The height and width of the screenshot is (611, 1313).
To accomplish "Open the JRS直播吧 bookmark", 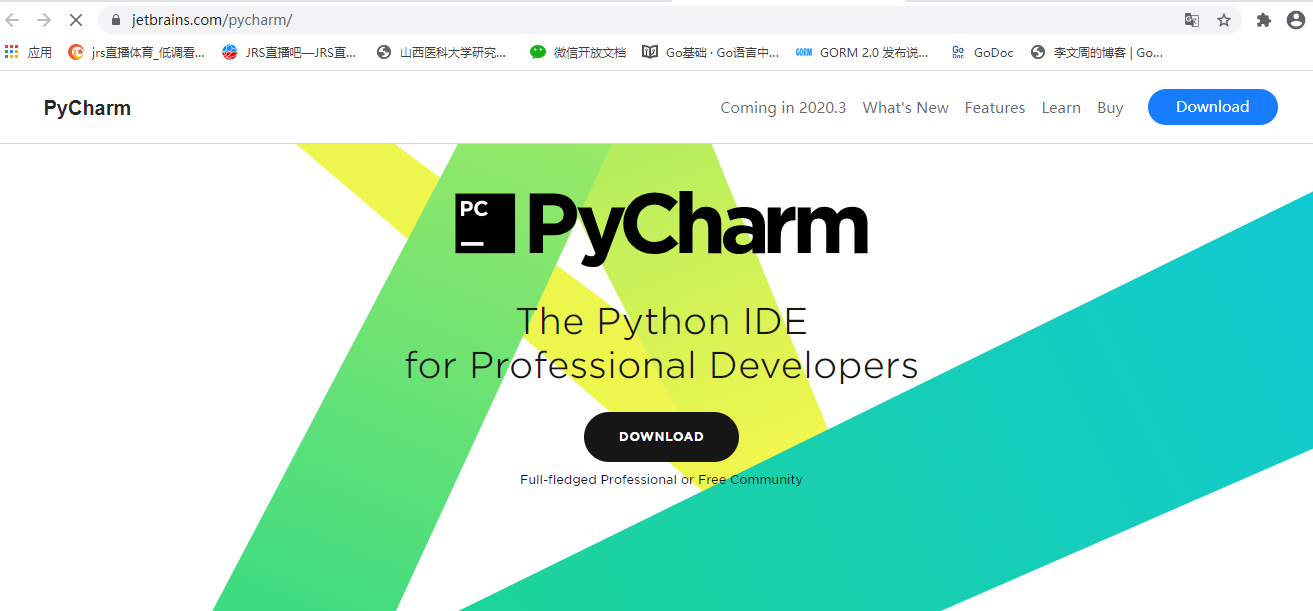I will point(290,53).
